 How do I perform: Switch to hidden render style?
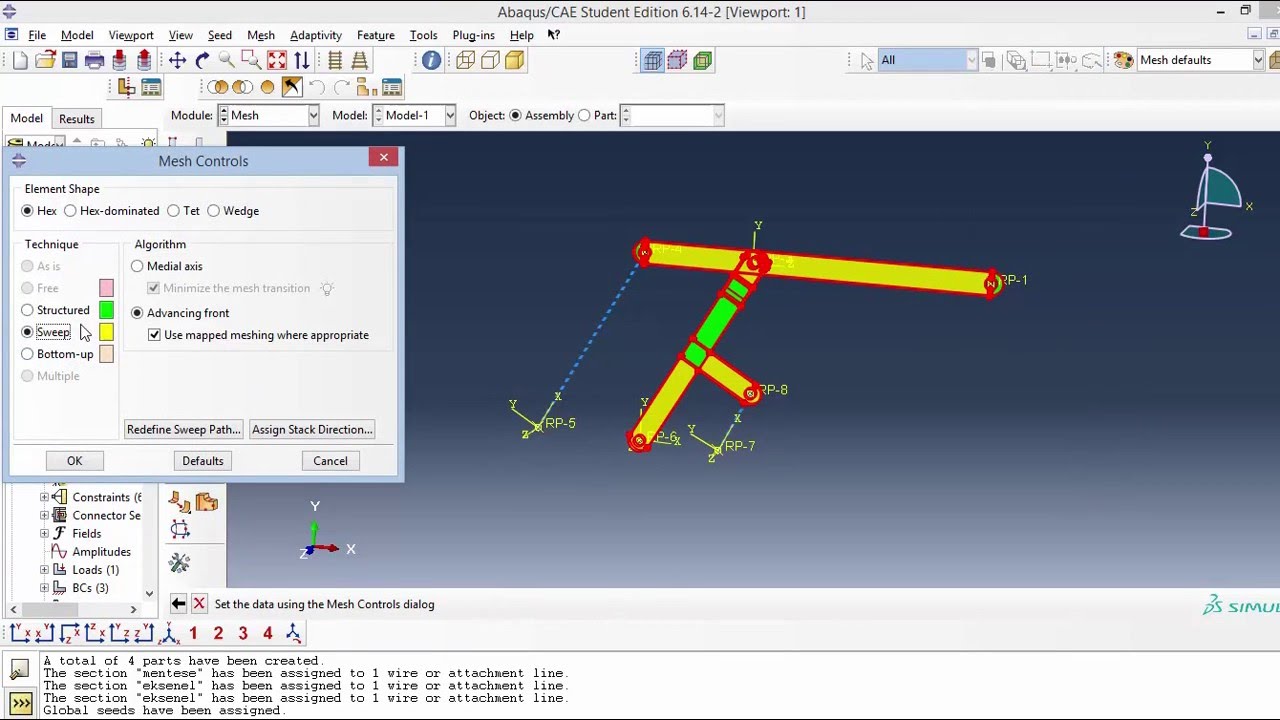(x=490, y=60)
